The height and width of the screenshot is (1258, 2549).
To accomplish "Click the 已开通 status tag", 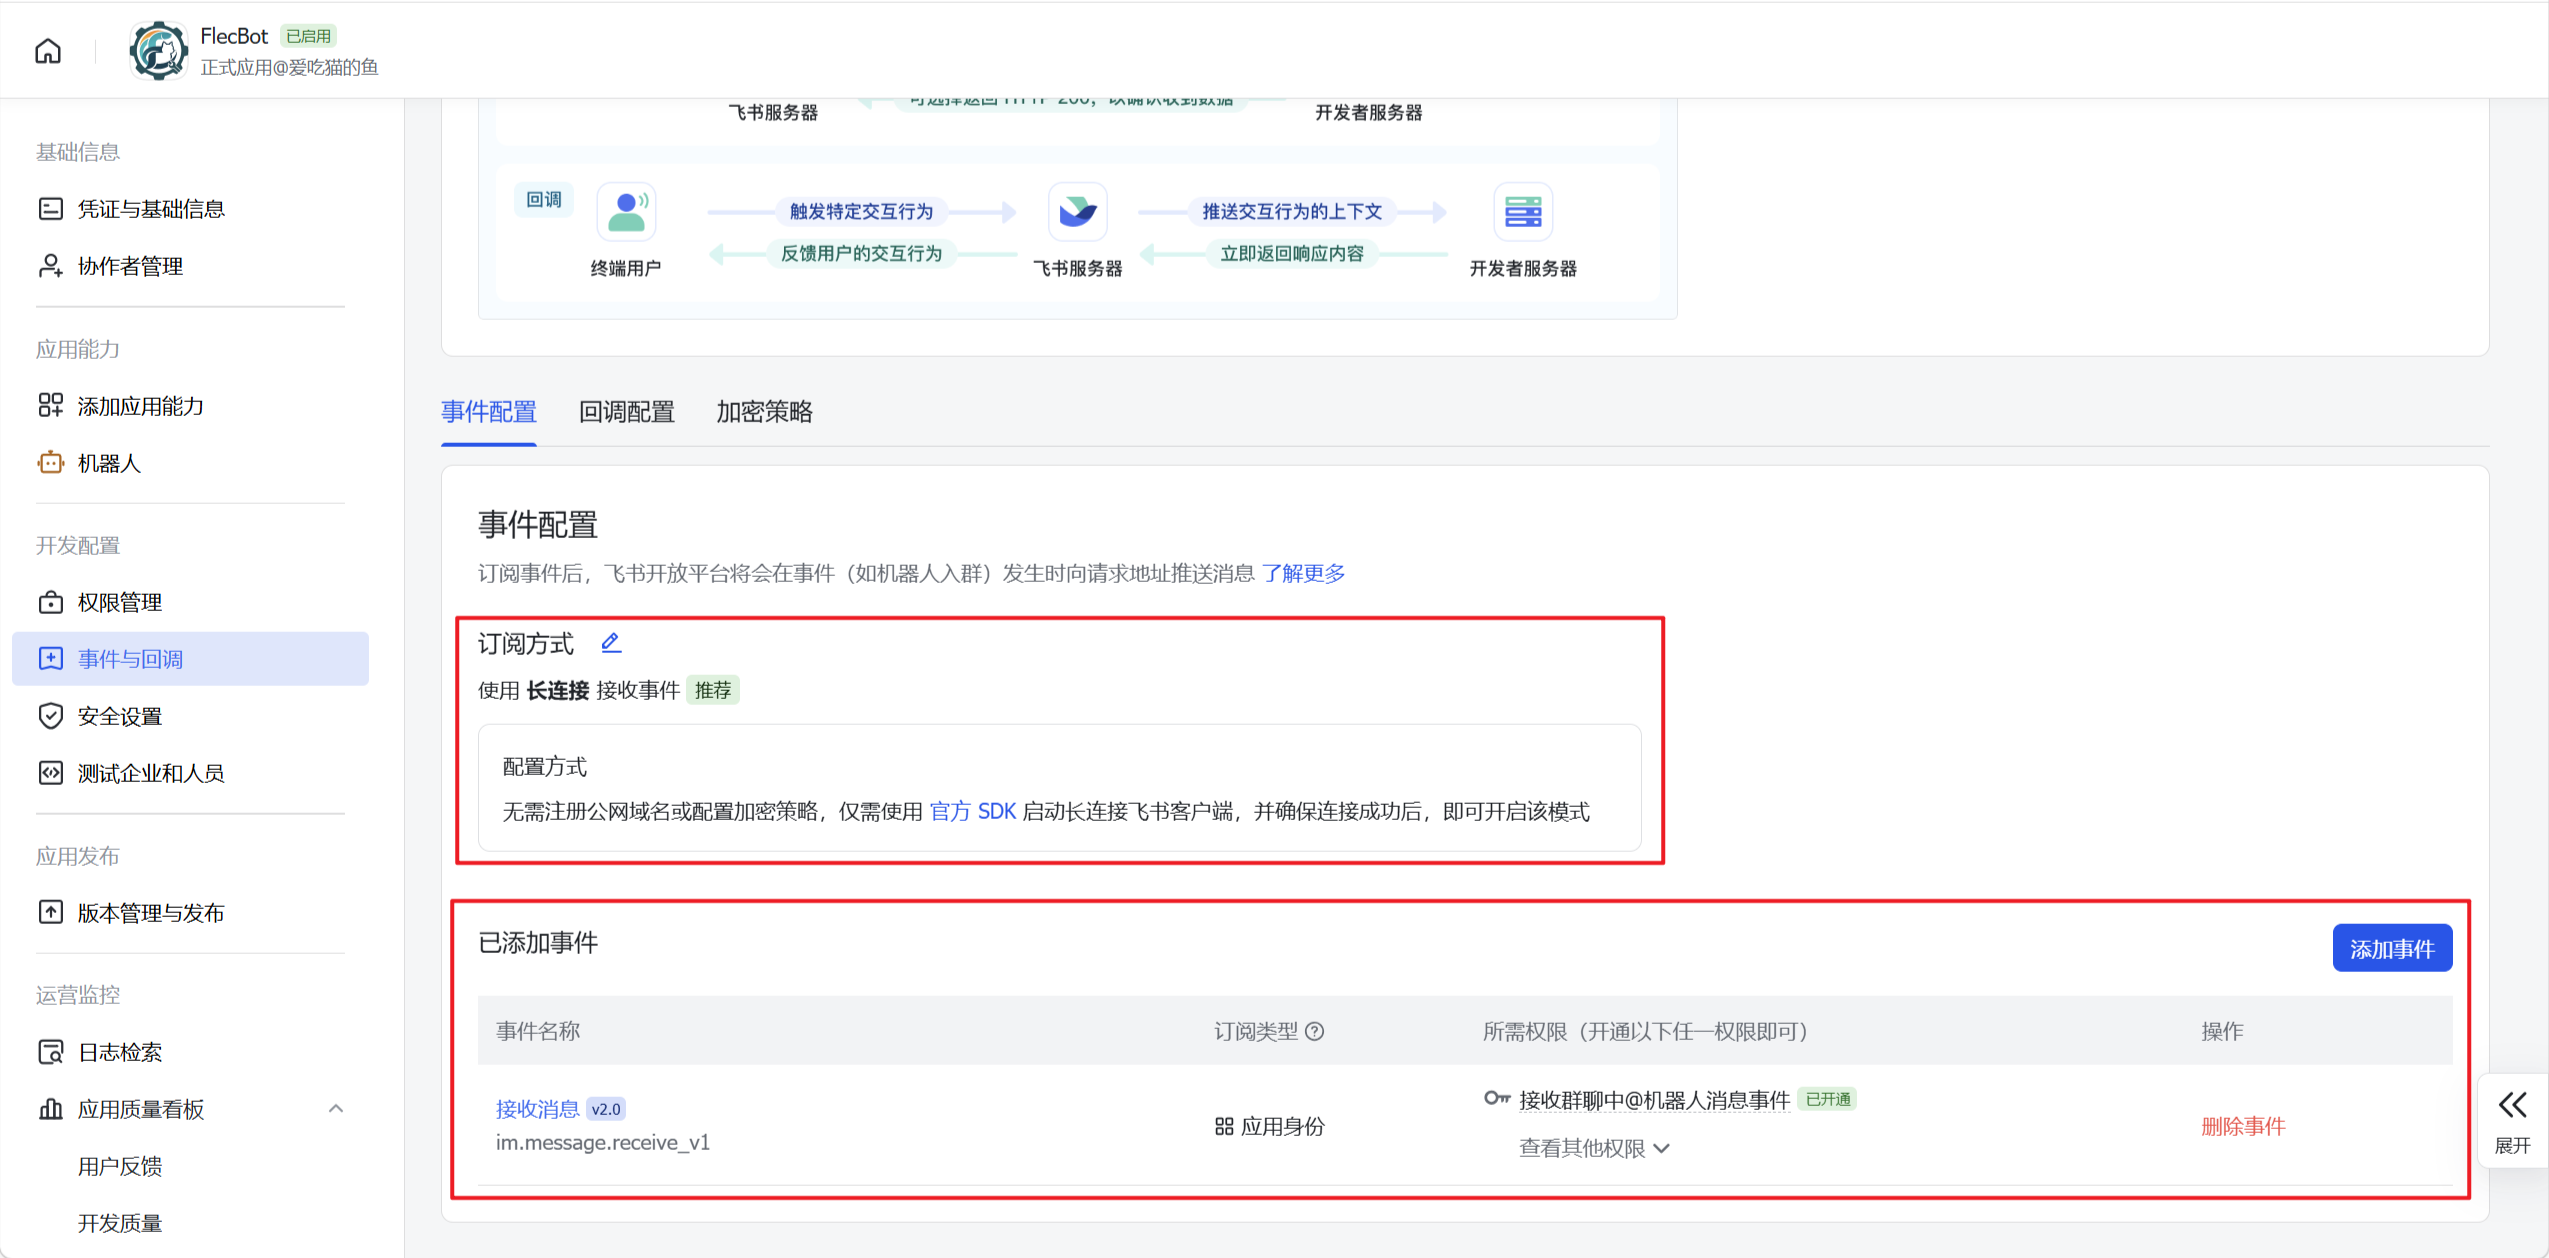I will [1828, 1099].
